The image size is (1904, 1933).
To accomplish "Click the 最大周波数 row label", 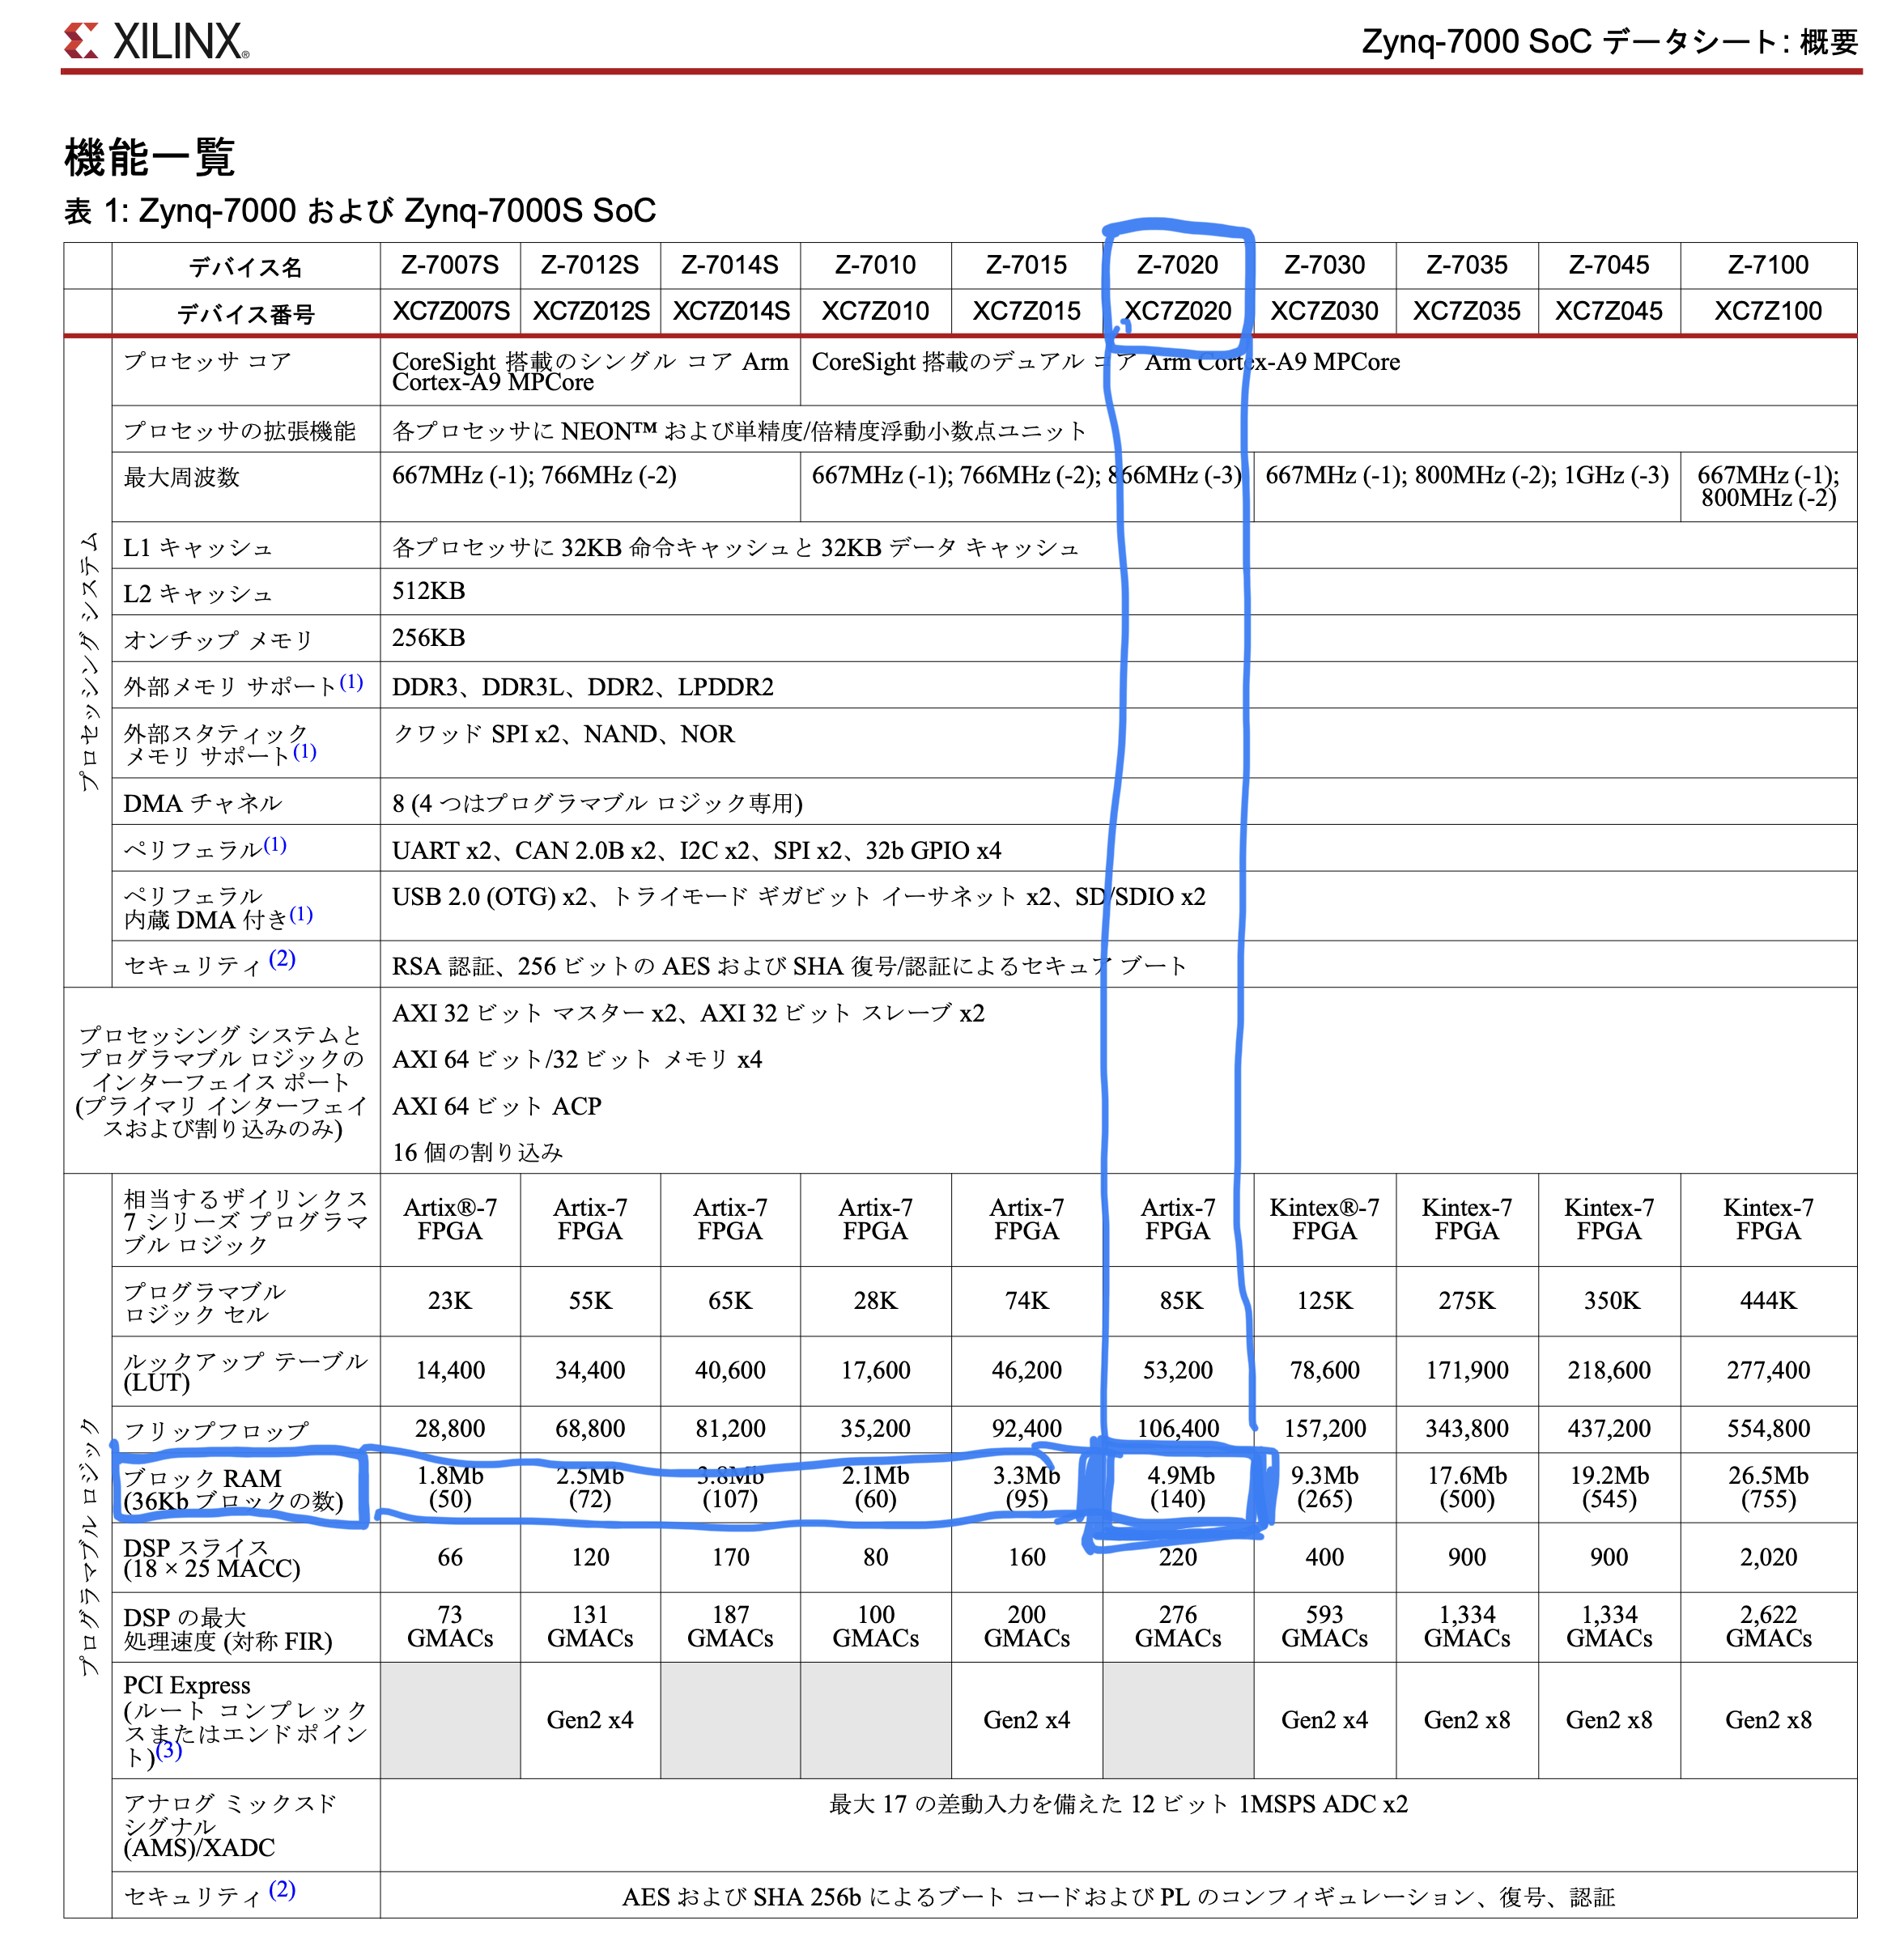I will [181, 477].
